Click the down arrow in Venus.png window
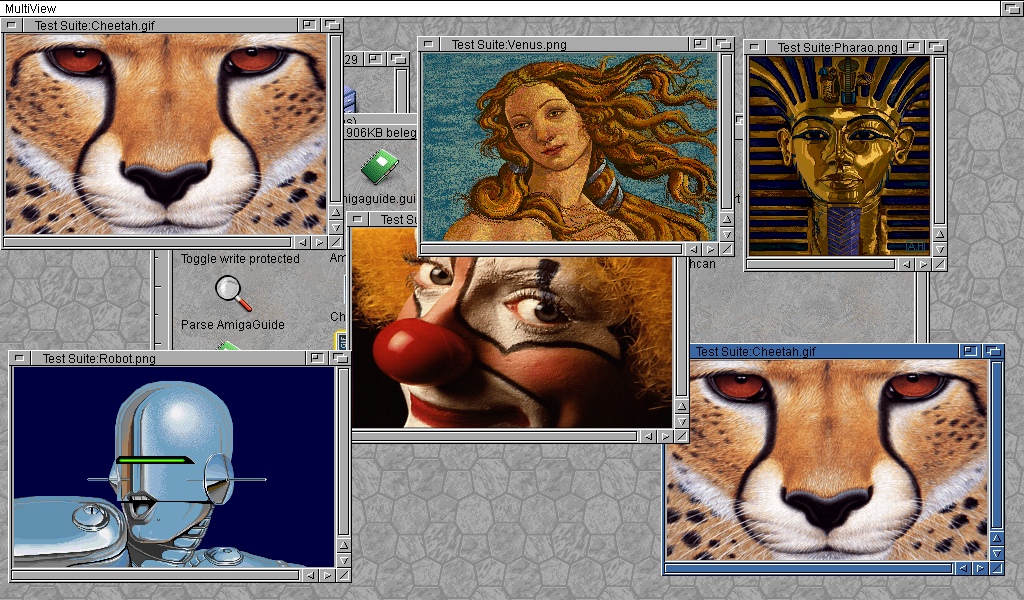The width and height of the screenshot is (1024, 600). [726, 234]
